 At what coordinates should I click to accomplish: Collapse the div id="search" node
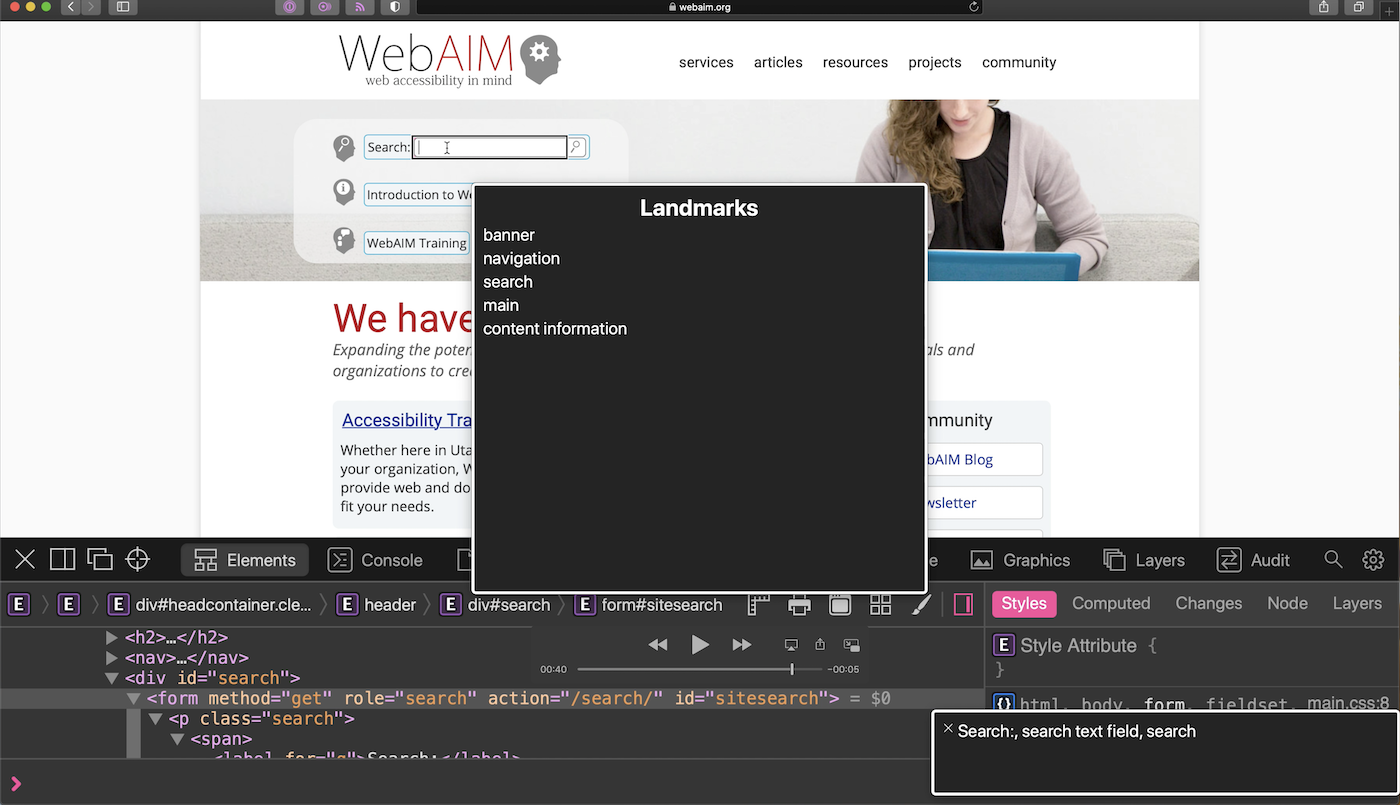[112, 678]
